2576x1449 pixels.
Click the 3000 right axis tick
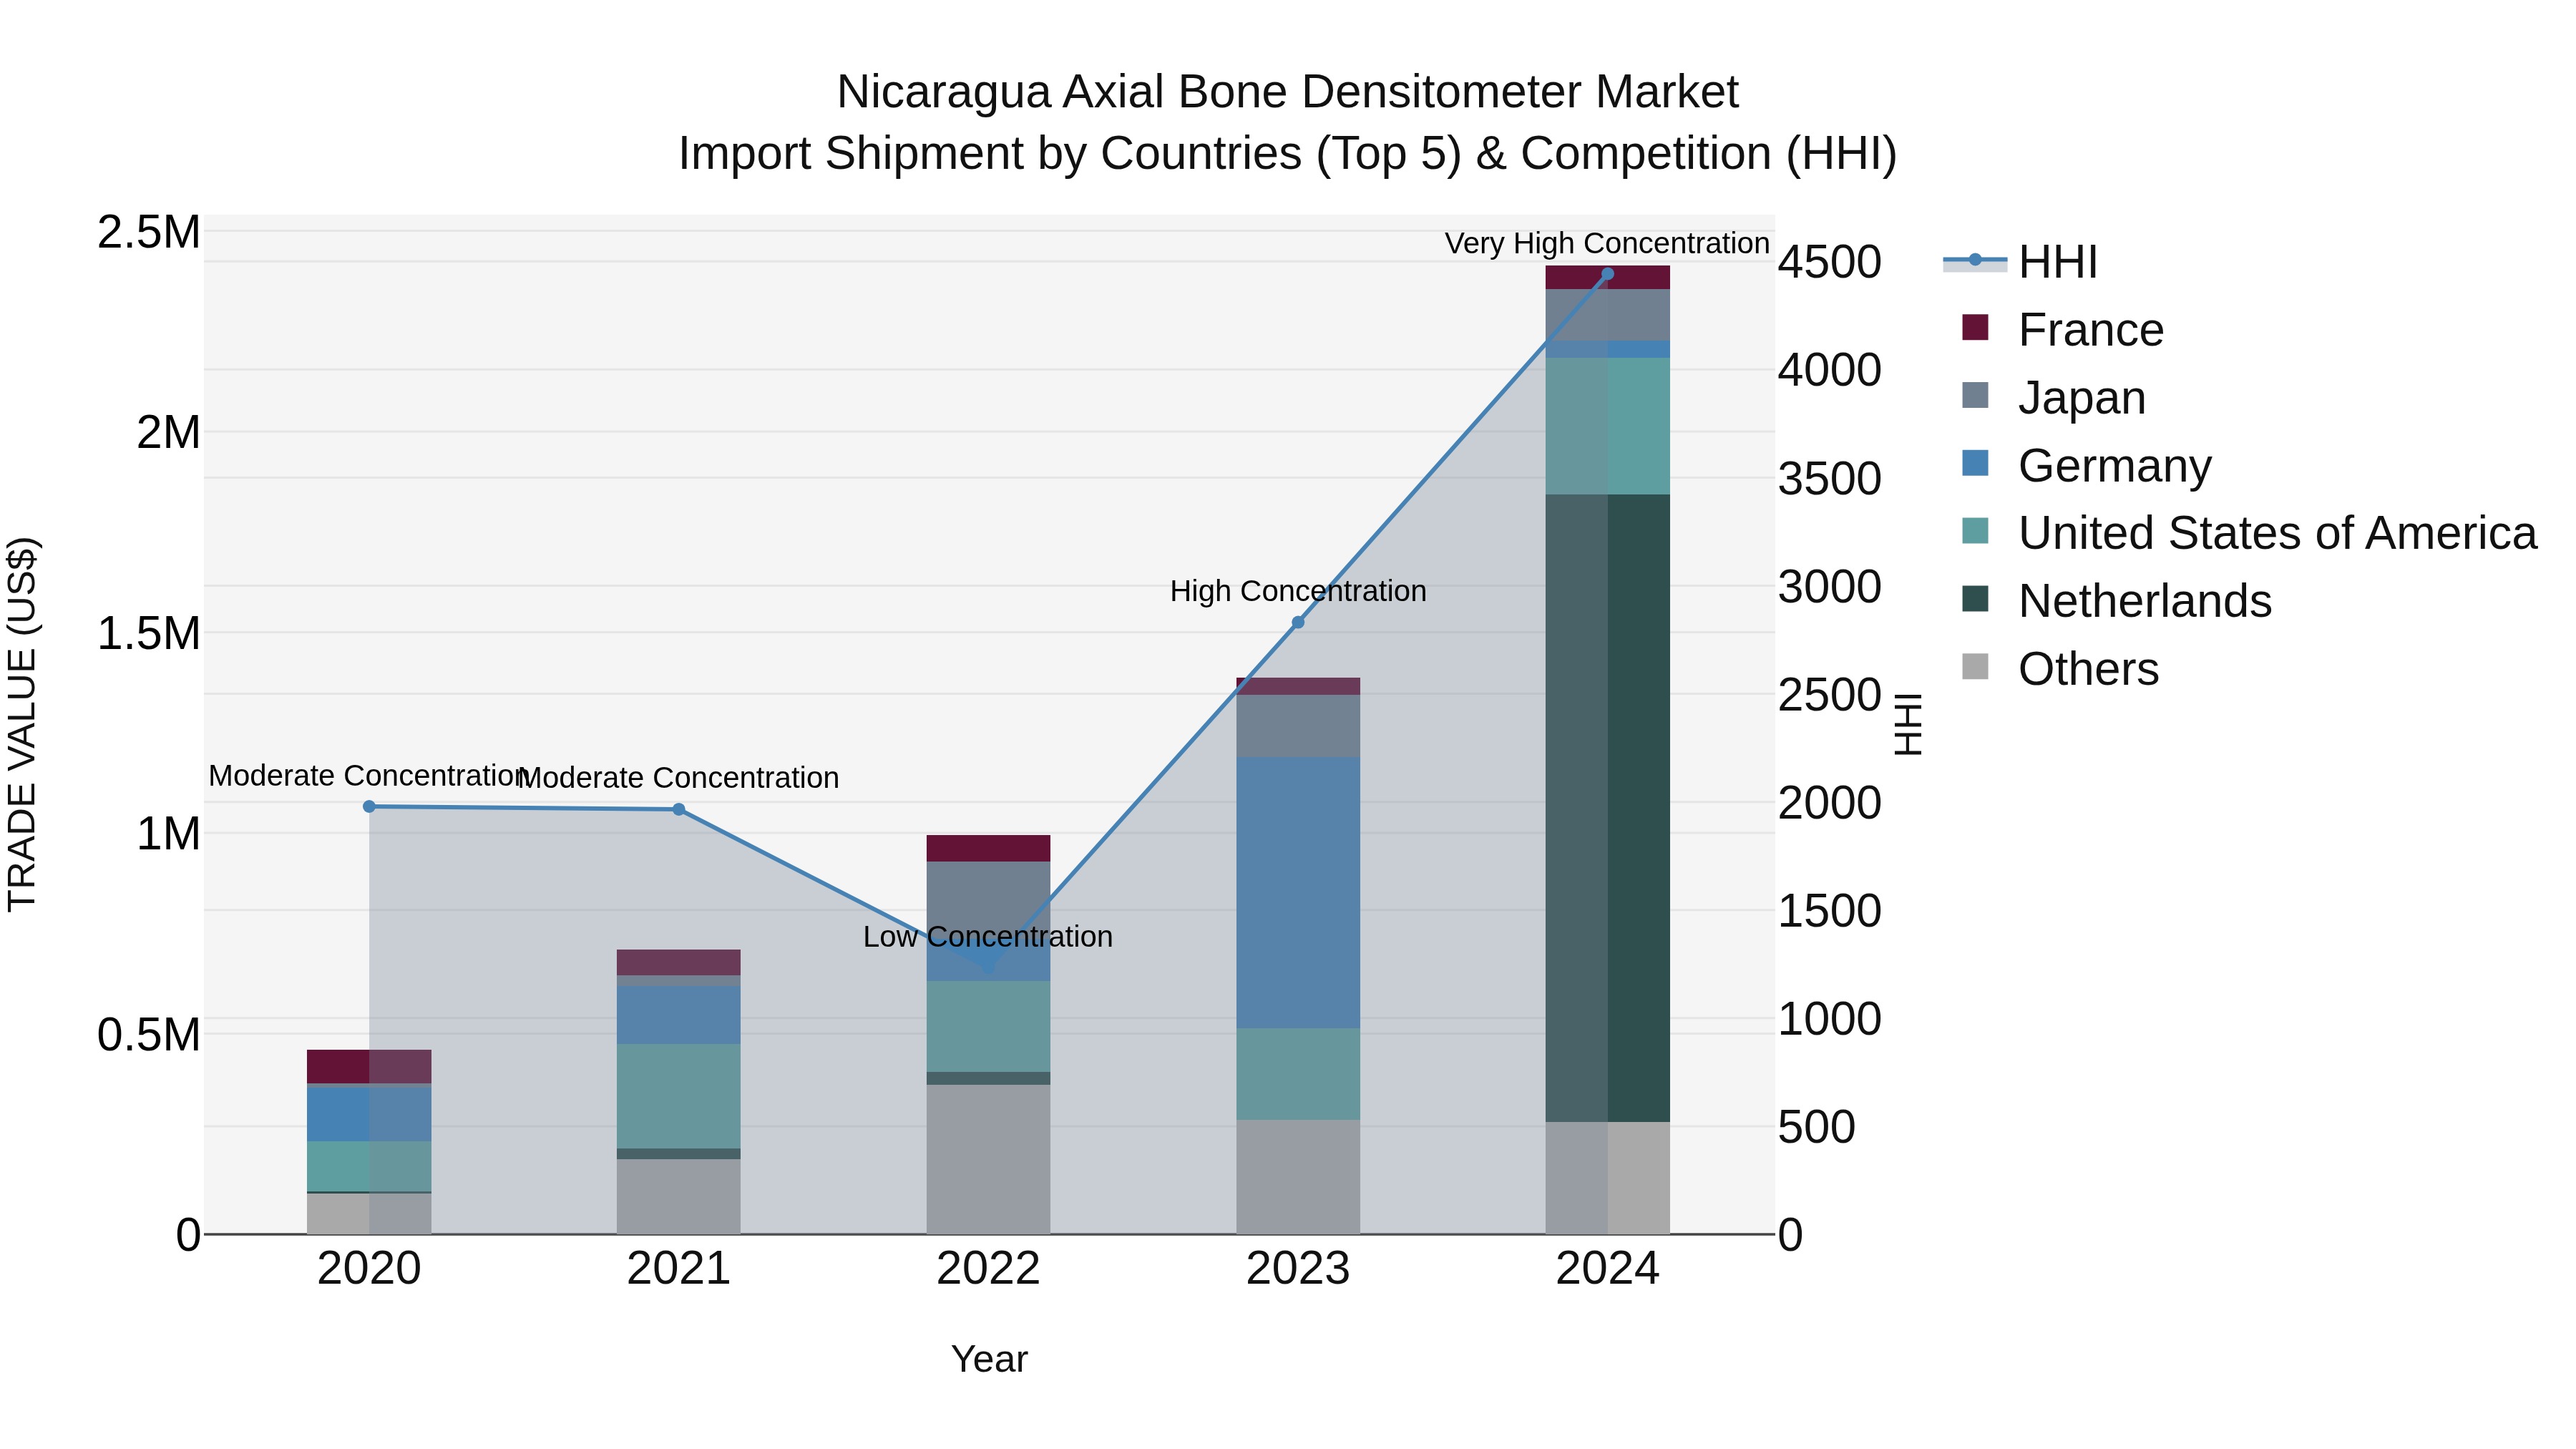(x=1830, y=586)
